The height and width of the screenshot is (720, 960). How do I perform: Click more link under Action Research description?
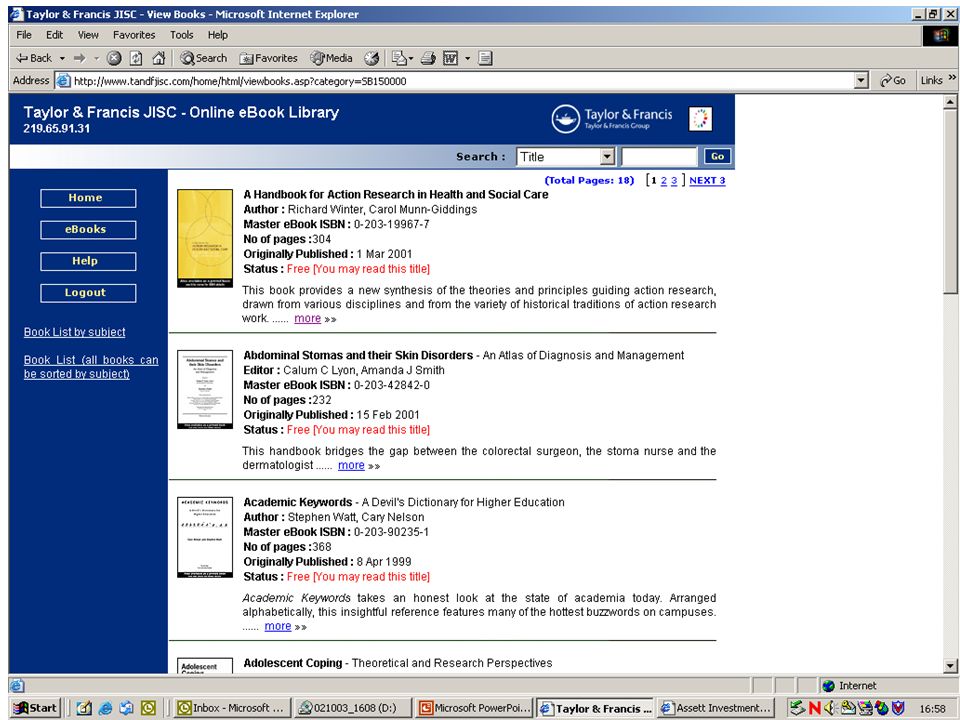tap(307, 318)
